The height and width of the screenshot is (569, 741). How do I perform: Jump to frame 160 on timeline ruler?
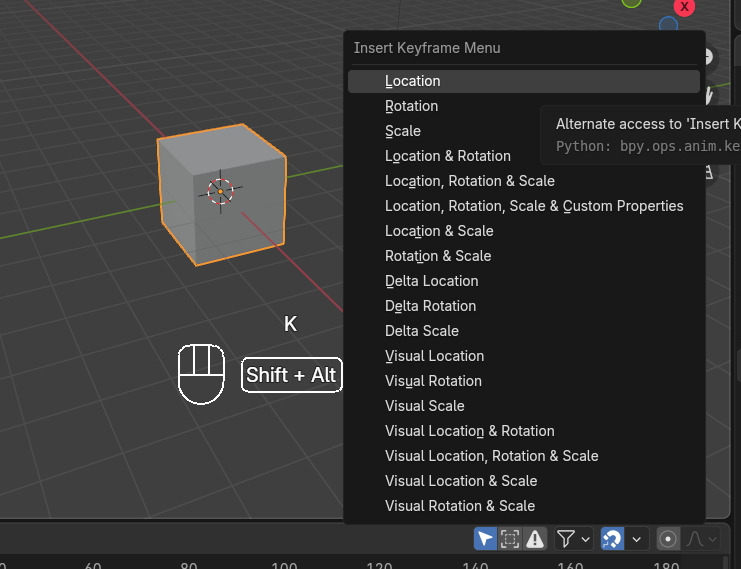point(570,565)
